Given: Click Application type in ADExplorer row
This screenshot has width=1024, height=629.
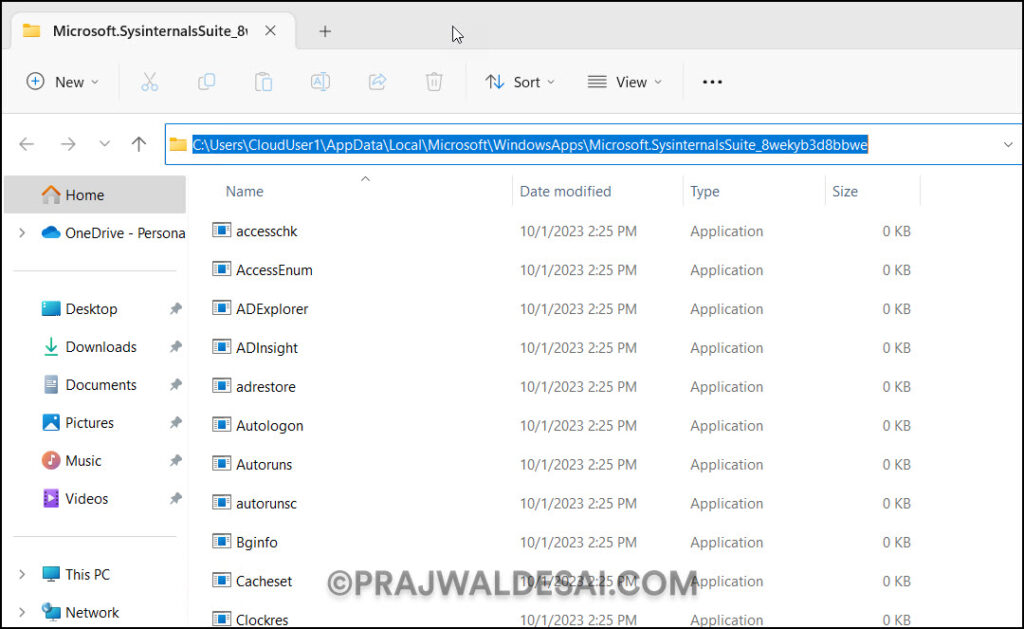Looking at the screenshot, I should (x=726, y=309).
